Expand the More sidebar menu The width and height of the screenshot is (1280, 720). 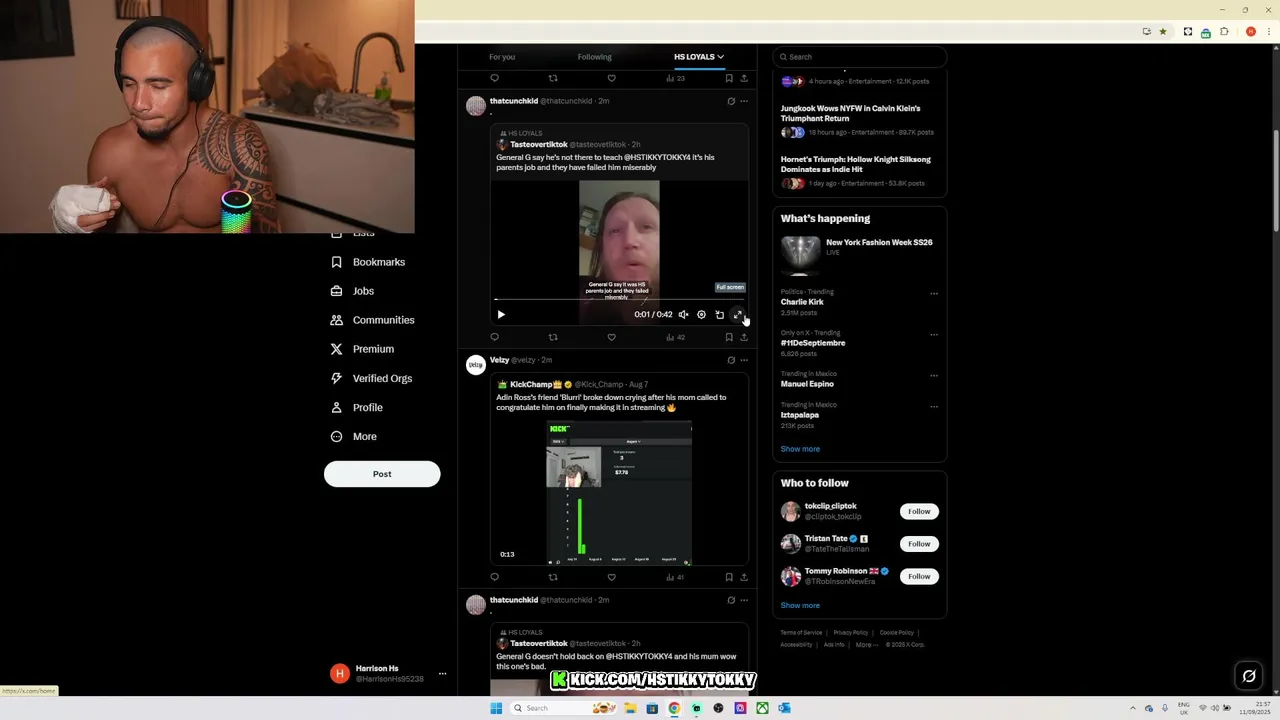354,436
